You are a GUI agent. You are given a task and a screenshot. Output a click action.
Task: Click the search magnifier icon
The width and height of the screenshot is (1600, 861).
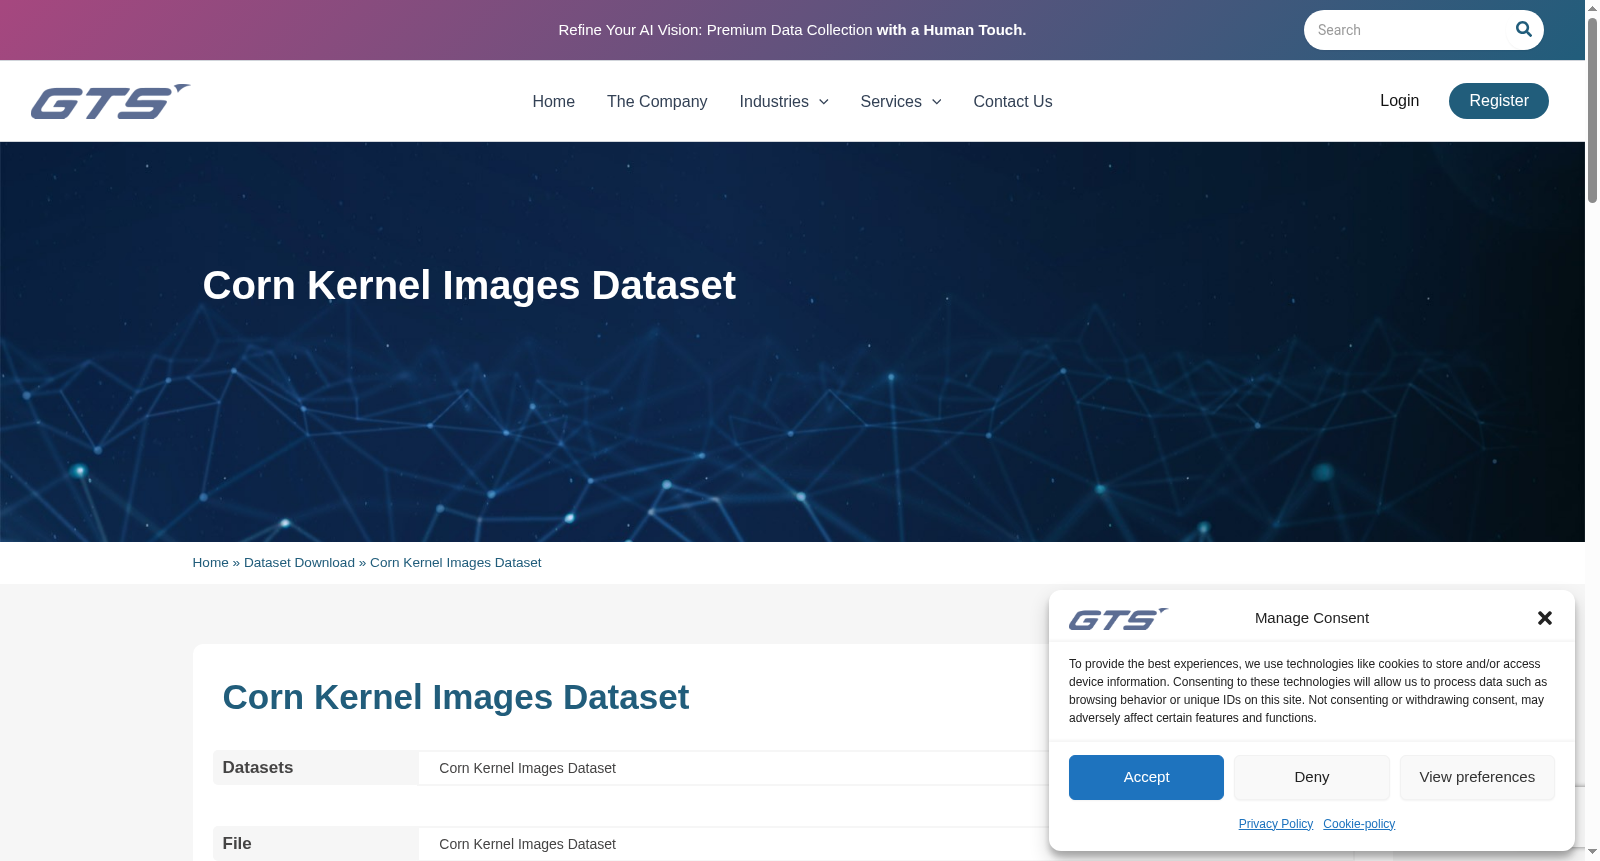tap(1523, 29)
